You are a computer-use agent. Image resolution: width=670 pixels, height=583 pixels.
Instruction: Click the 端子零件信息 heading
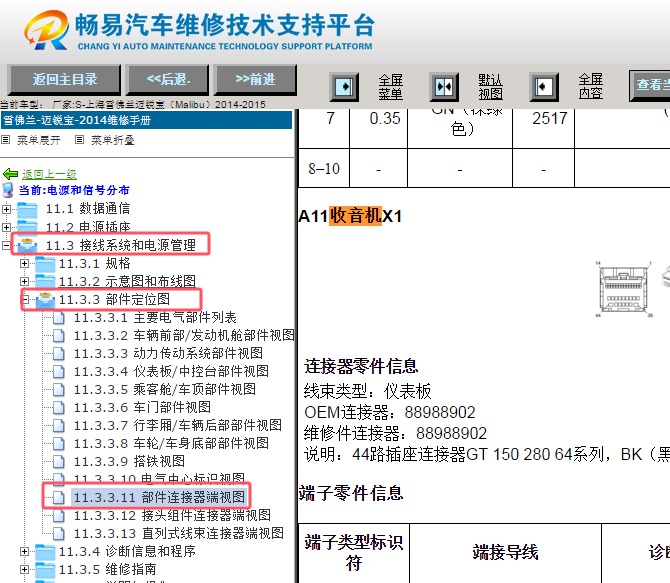pyautogui.click(x=351, y=493)
